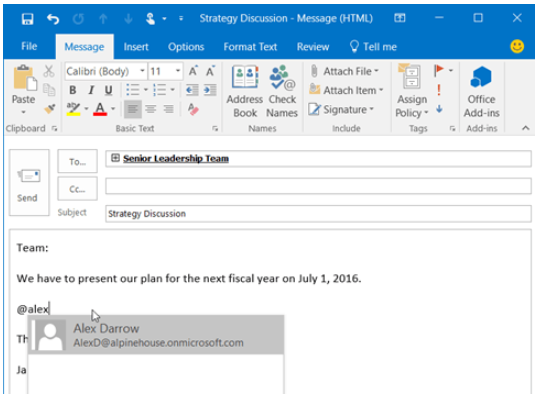The image size is (539, 400).
Task: Toggle Align Right paragraph alignment
Action: (168, 109)
